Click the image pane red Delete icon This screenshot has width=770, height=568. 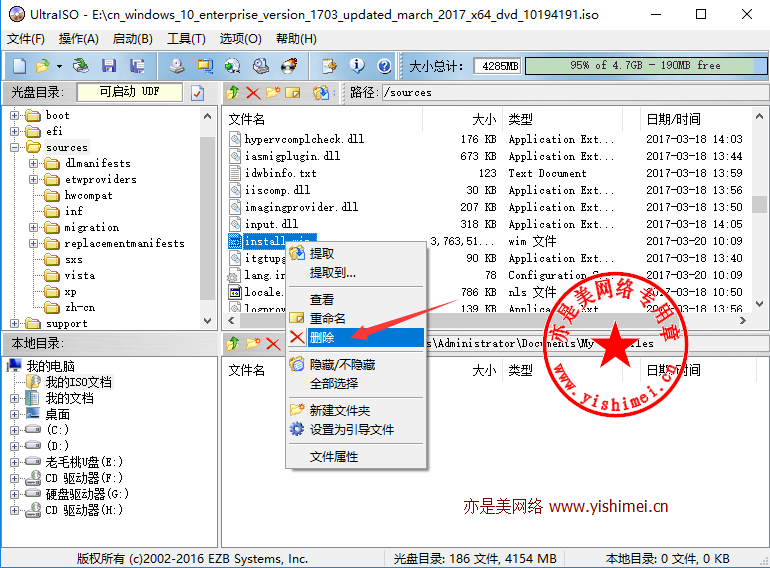click(253, 92)
